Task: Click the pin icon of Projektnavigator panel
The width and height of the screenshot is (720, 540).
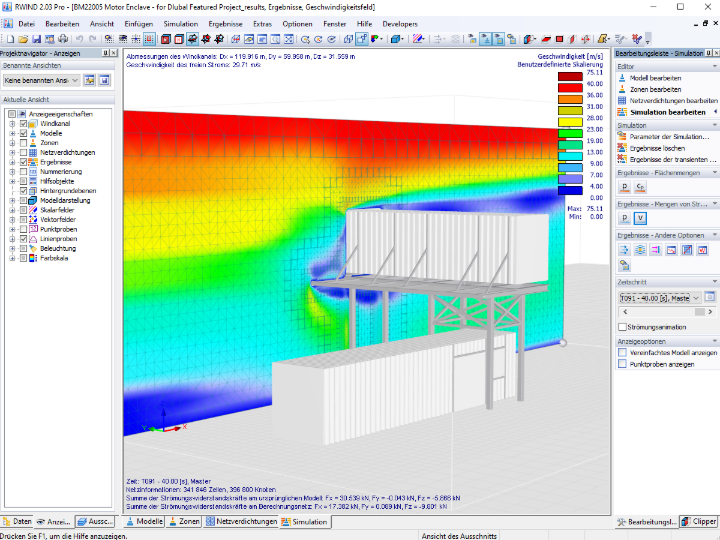Action: 105,53
